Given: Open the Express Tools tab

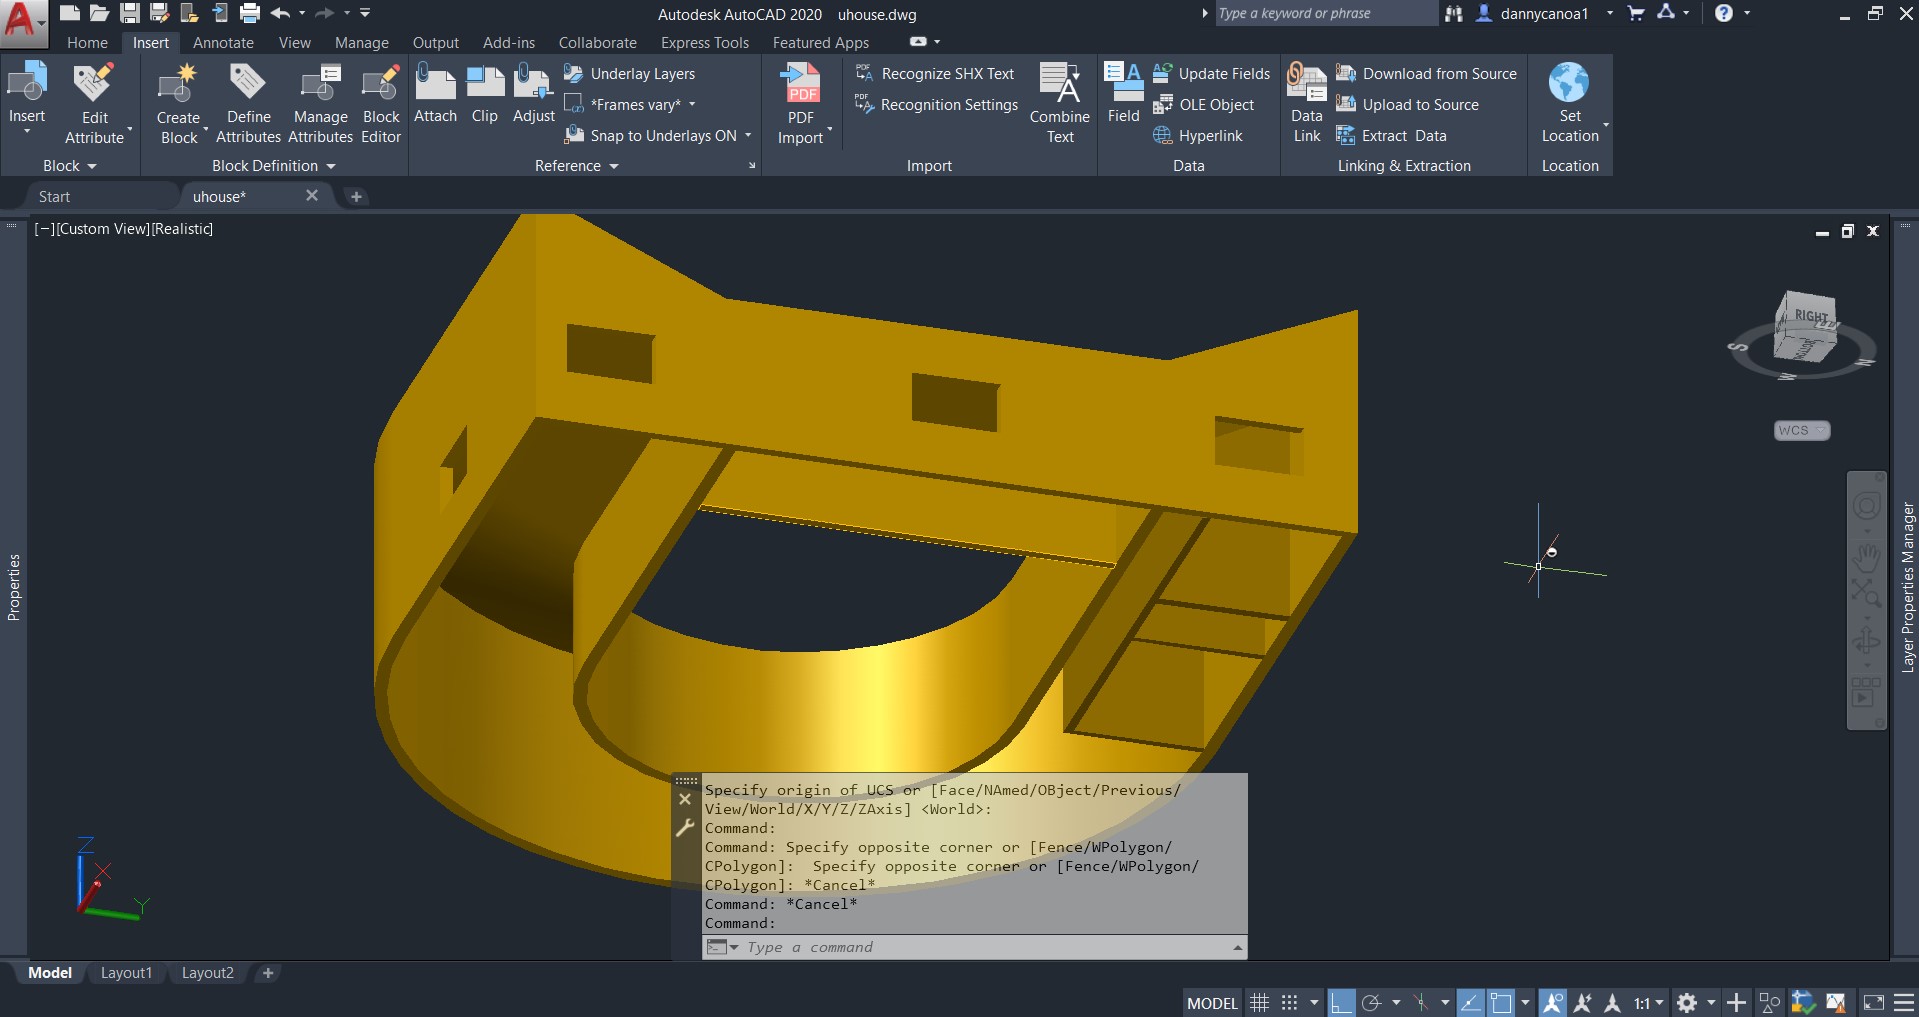Looking at the screenshot, I should 704,43.
